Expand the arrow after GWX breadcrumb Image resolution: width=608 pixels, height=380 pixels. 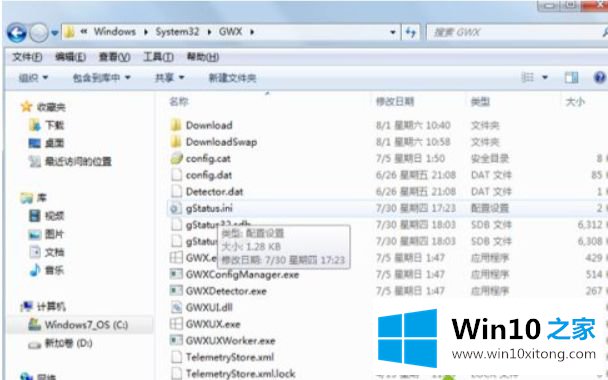252,32
